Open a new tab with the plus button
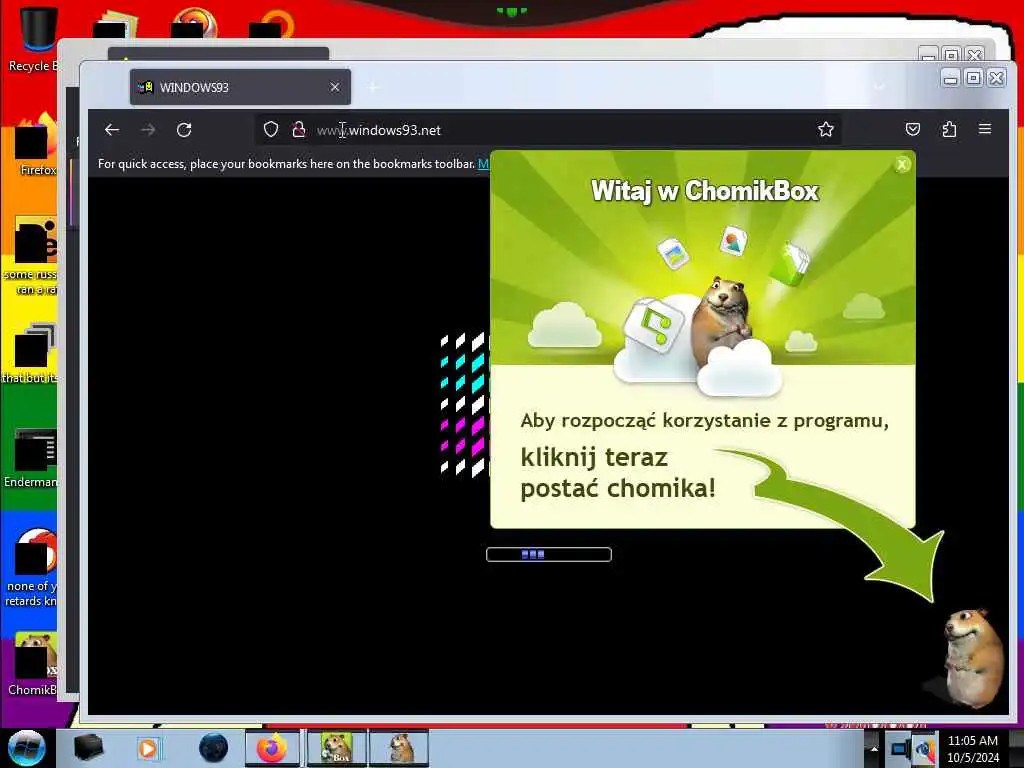Image resolution: width=1024 pixels, height=768 pixels. [373, 87]
